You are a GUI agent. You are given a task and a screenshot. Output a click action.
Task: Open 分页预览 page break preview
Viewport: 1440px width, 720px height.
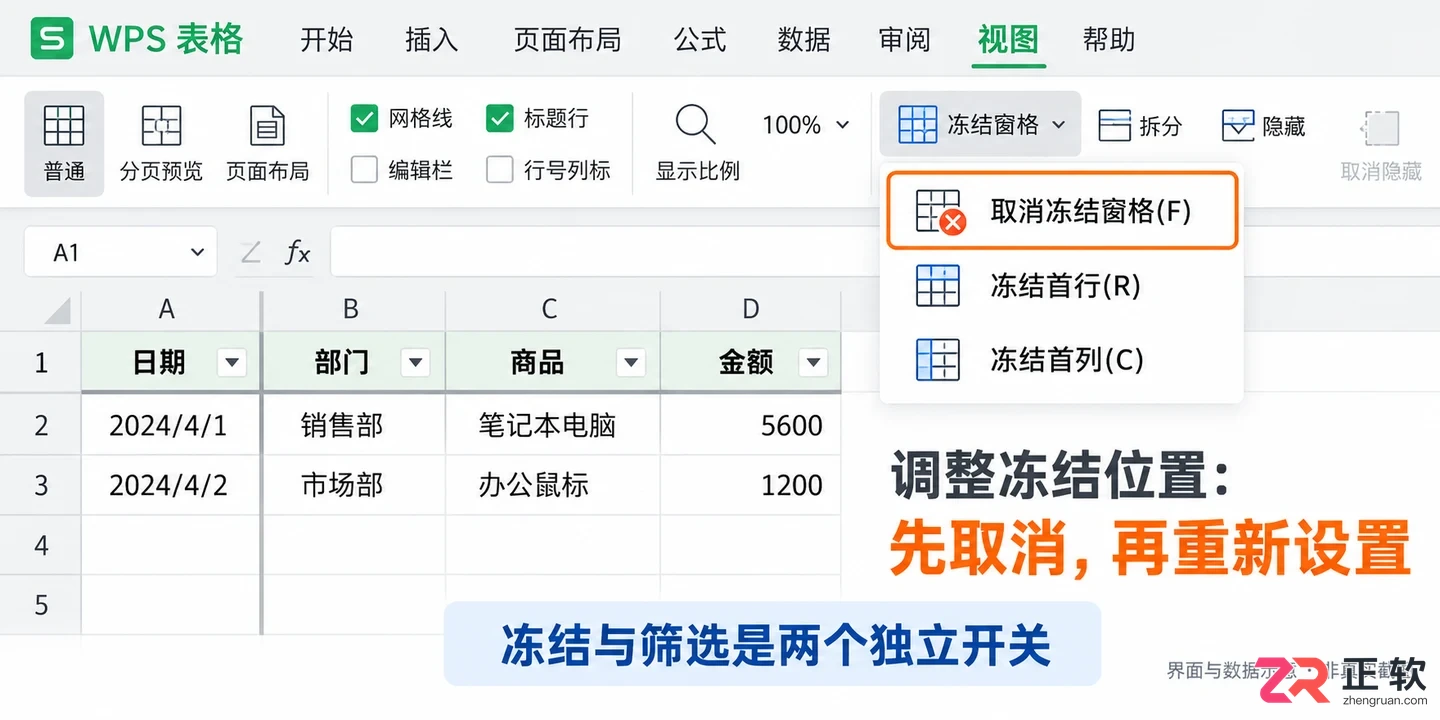point(161,143)
